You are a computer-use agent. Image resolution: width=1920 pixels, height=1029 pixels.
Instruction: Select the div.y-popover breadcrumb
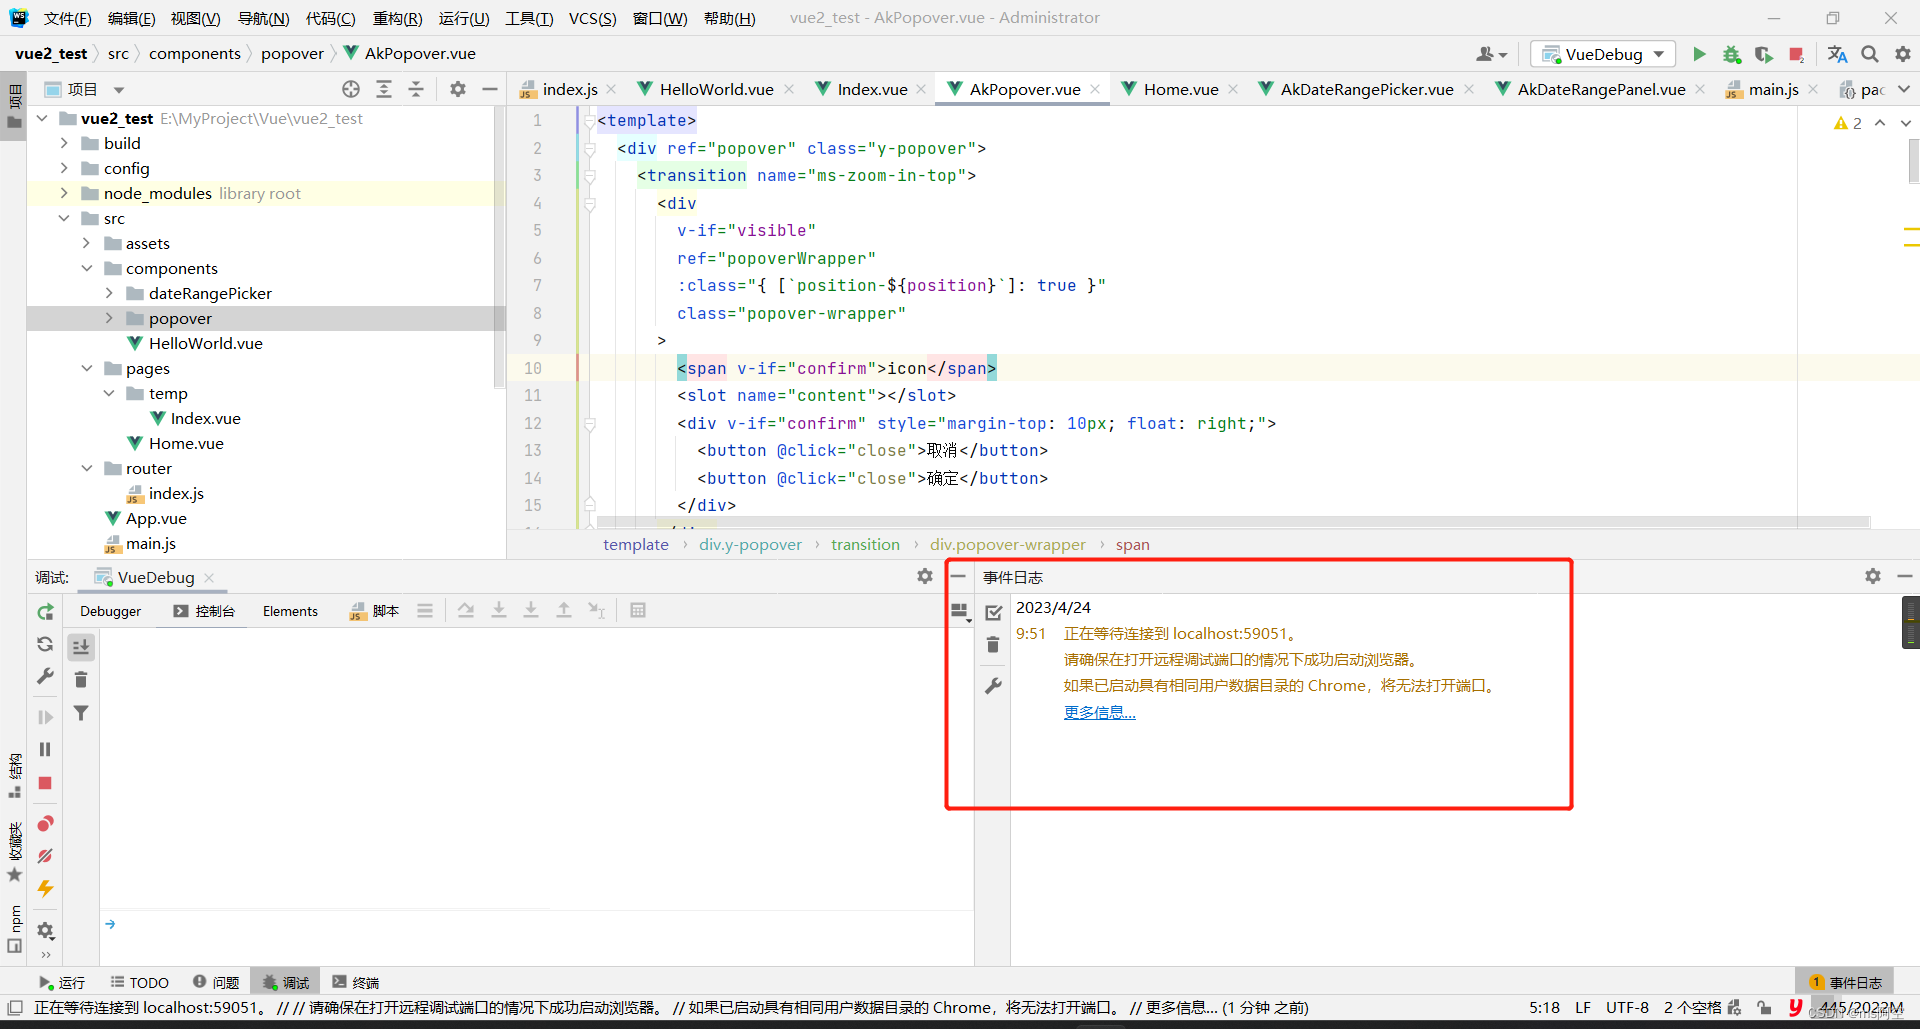(750, 544)
